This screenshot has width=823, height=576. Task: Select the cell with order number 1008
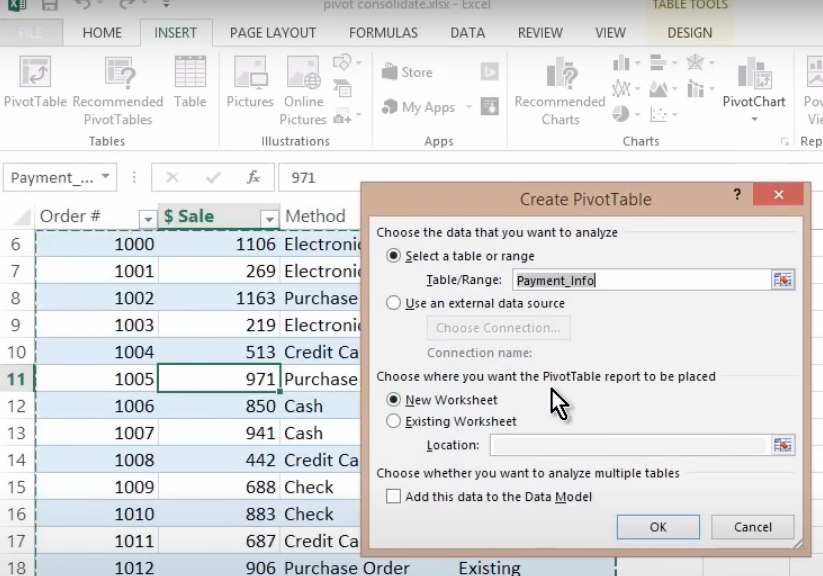[97, 460]
